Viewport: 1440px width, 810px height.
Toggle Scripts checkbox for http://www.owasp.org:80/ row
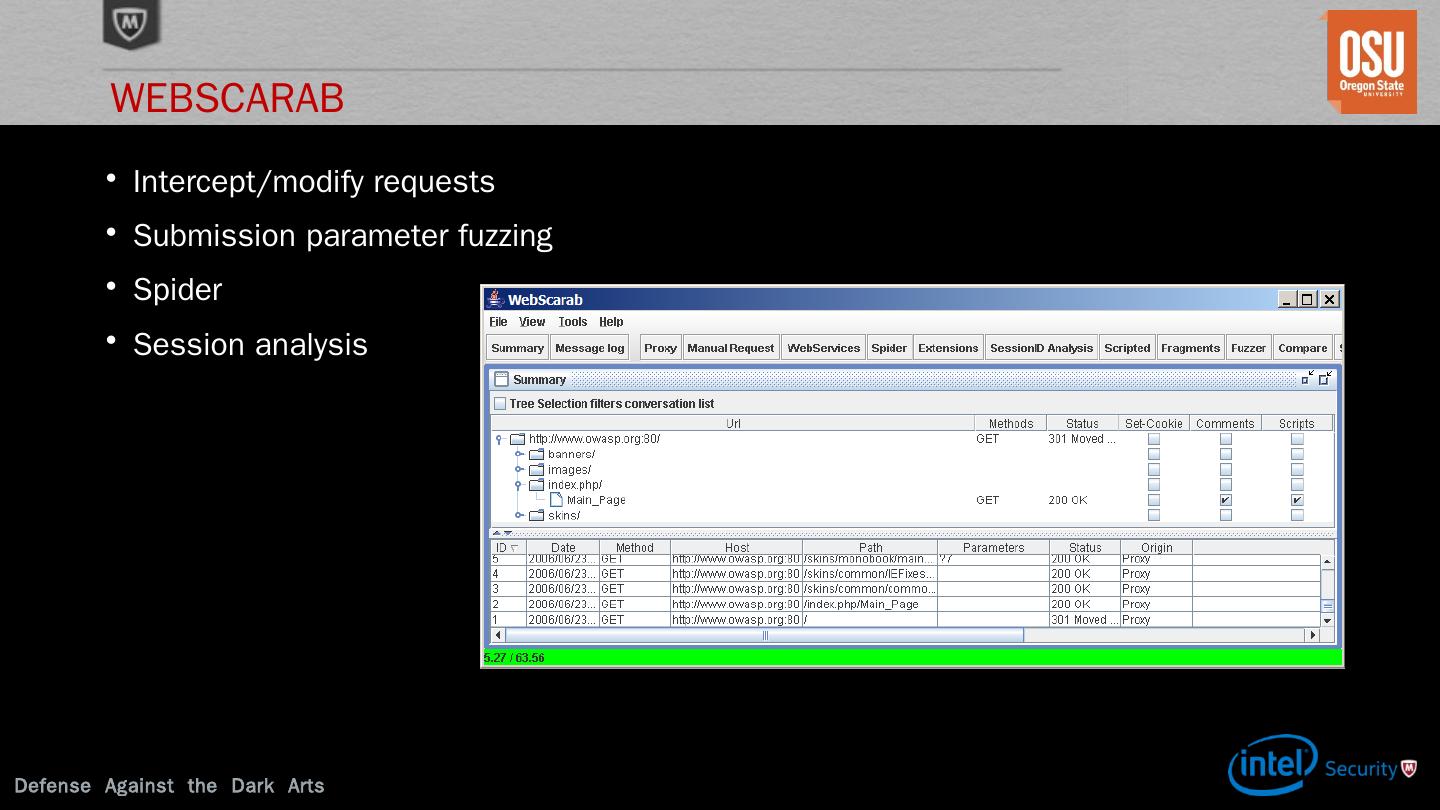(x=1297, y=439)
